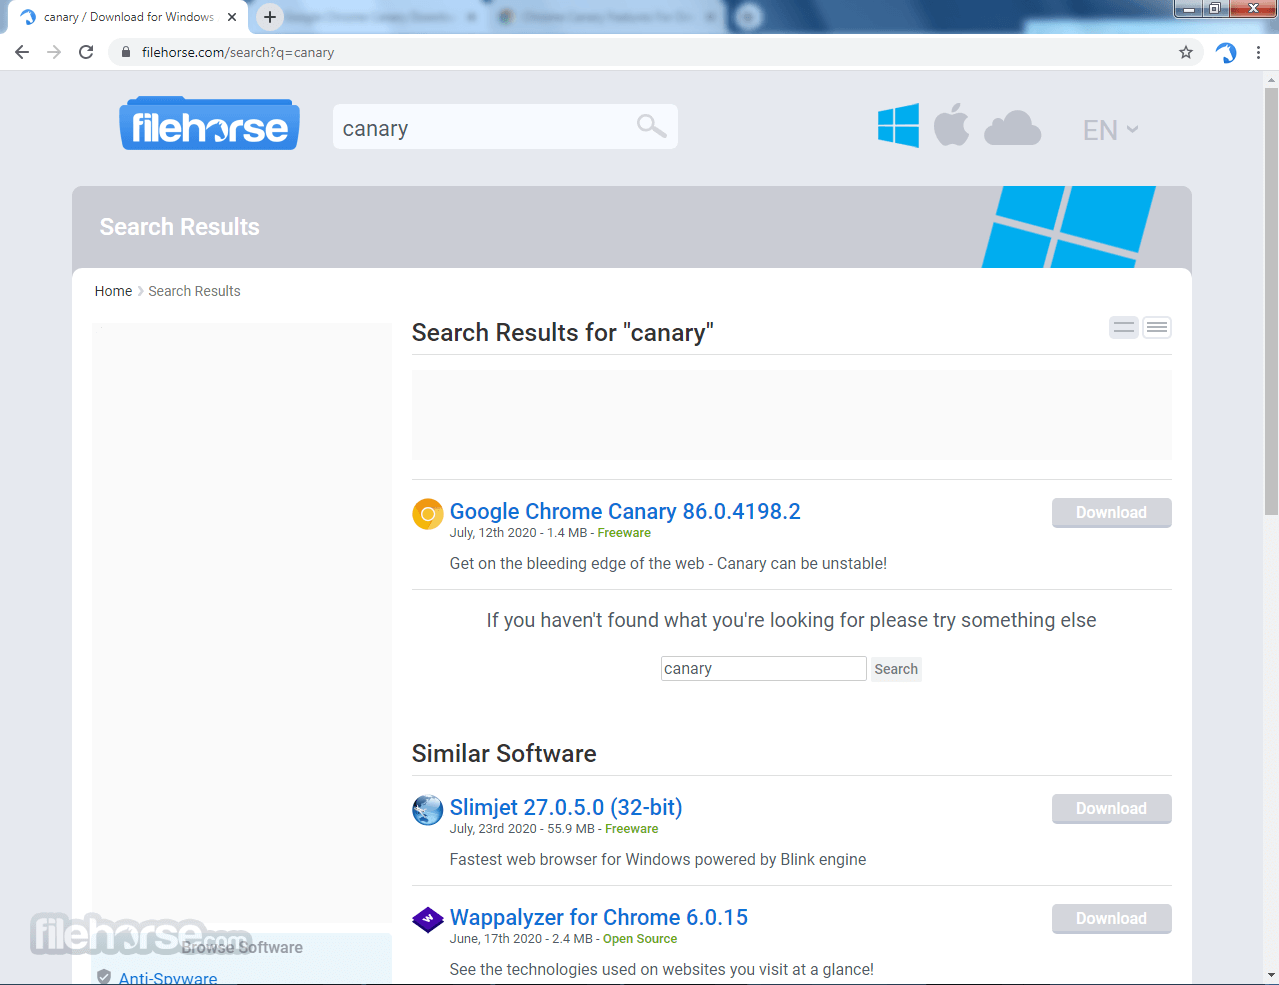This screenshot has width=1279, height=985.
Task: Click the magnifier search icon in header
Action: point(651,126)
